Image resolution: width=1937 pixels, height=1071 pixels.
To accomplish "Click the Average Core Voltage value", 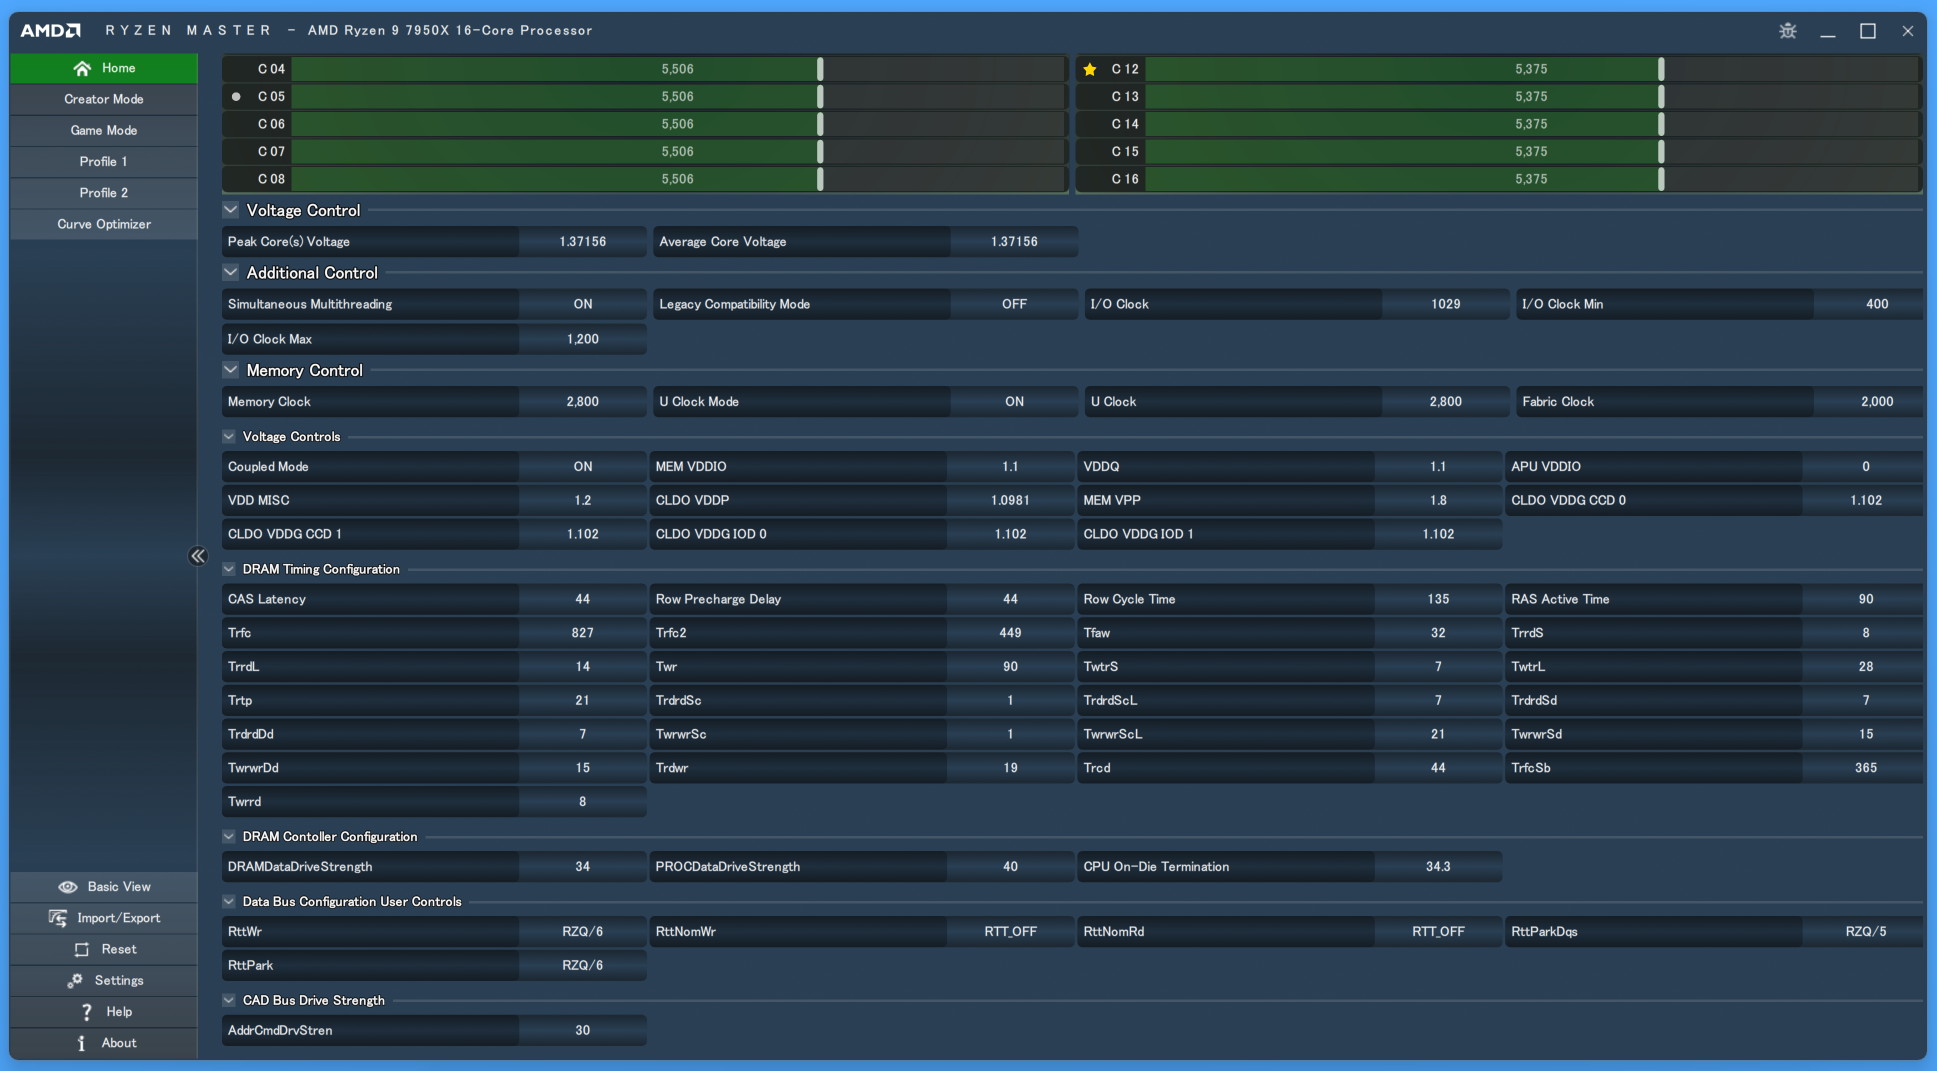I will [1014, 242].
